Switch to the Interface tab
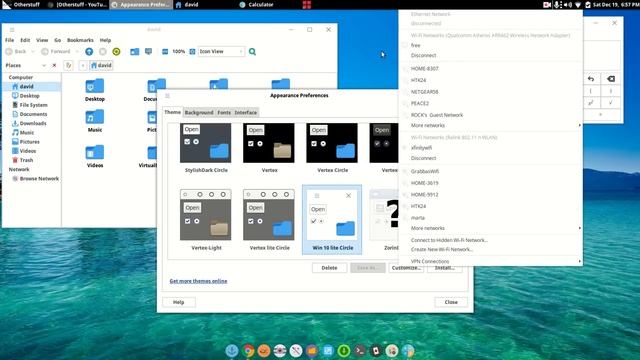Screen dimensions: 640x360 [x=246, y=112]
